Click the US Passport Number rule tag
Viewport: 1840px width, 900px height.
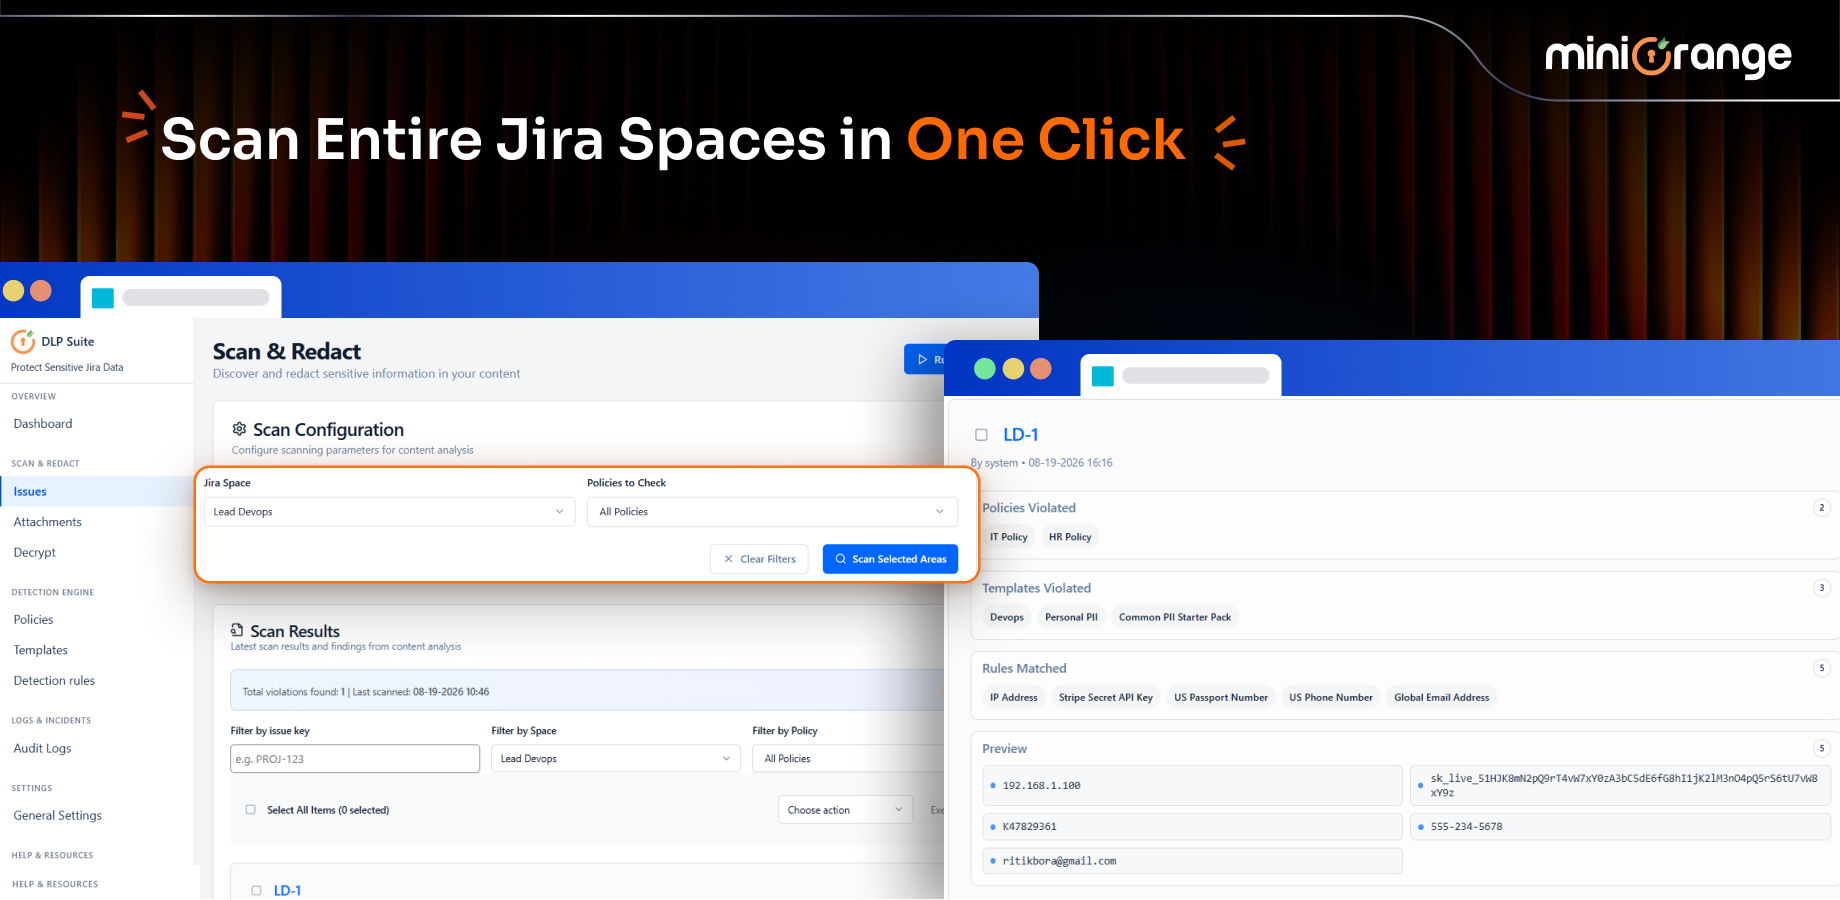[x=1221, y=698]
